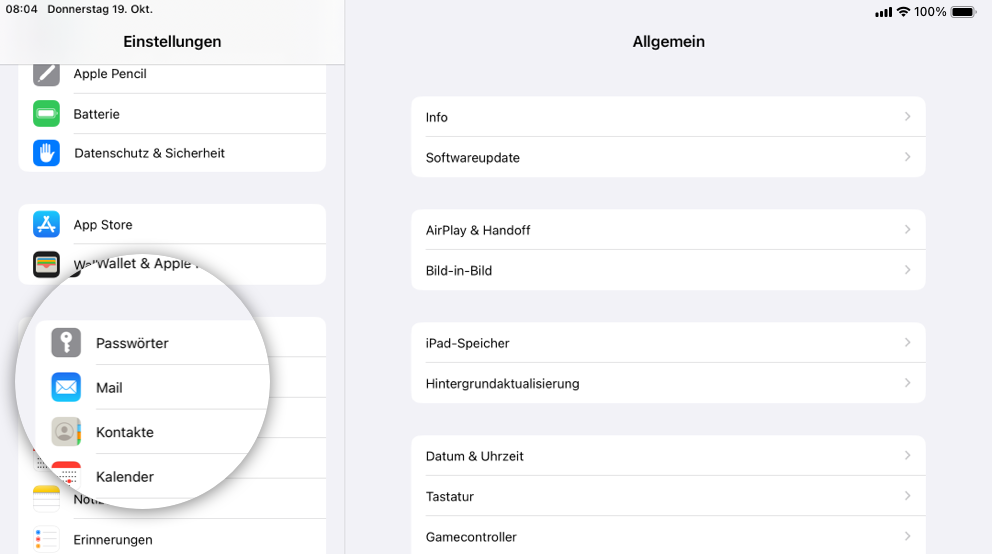Image resolution: width=992 pixels, height=554 pixels.
Task: Go to Datum & Uhrzeit
Action: click(x=668, y=455)
